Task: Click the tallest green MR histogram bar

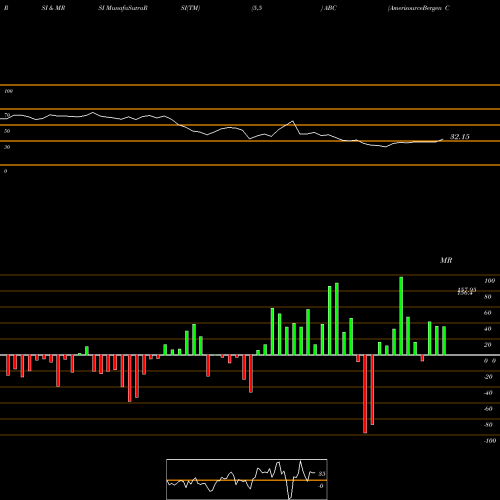Action: [401, 316]
